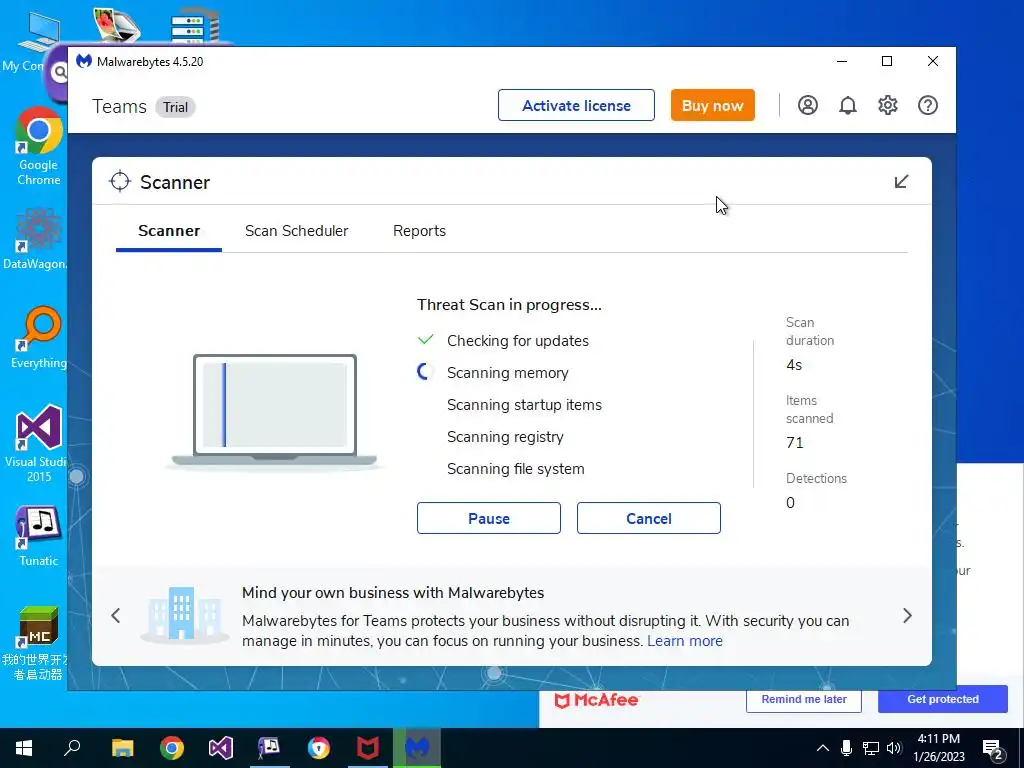Open File Explorer from the taskbar
Image resolution: width=1024 pixels, height=768 pixels.
(x=123, y=748)
